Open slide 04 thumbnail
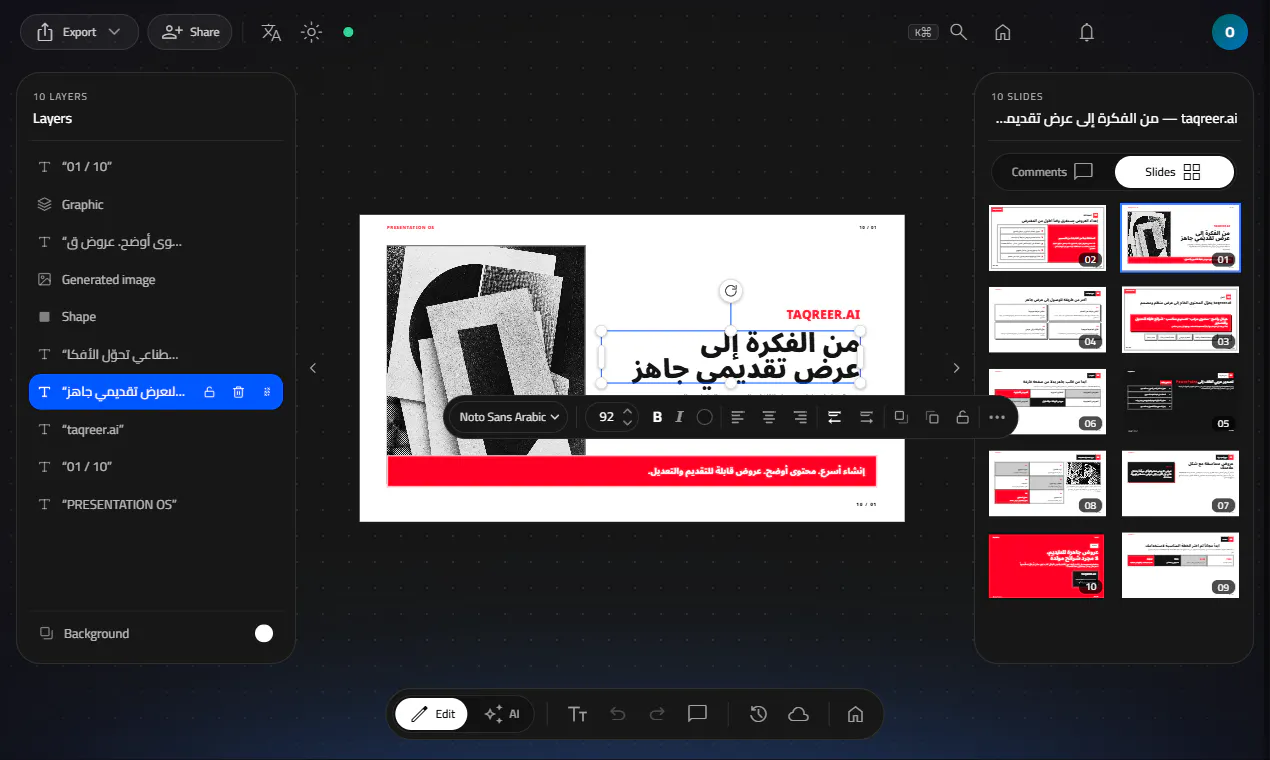Screen dimensions: 1270x760 [1047, 320]
